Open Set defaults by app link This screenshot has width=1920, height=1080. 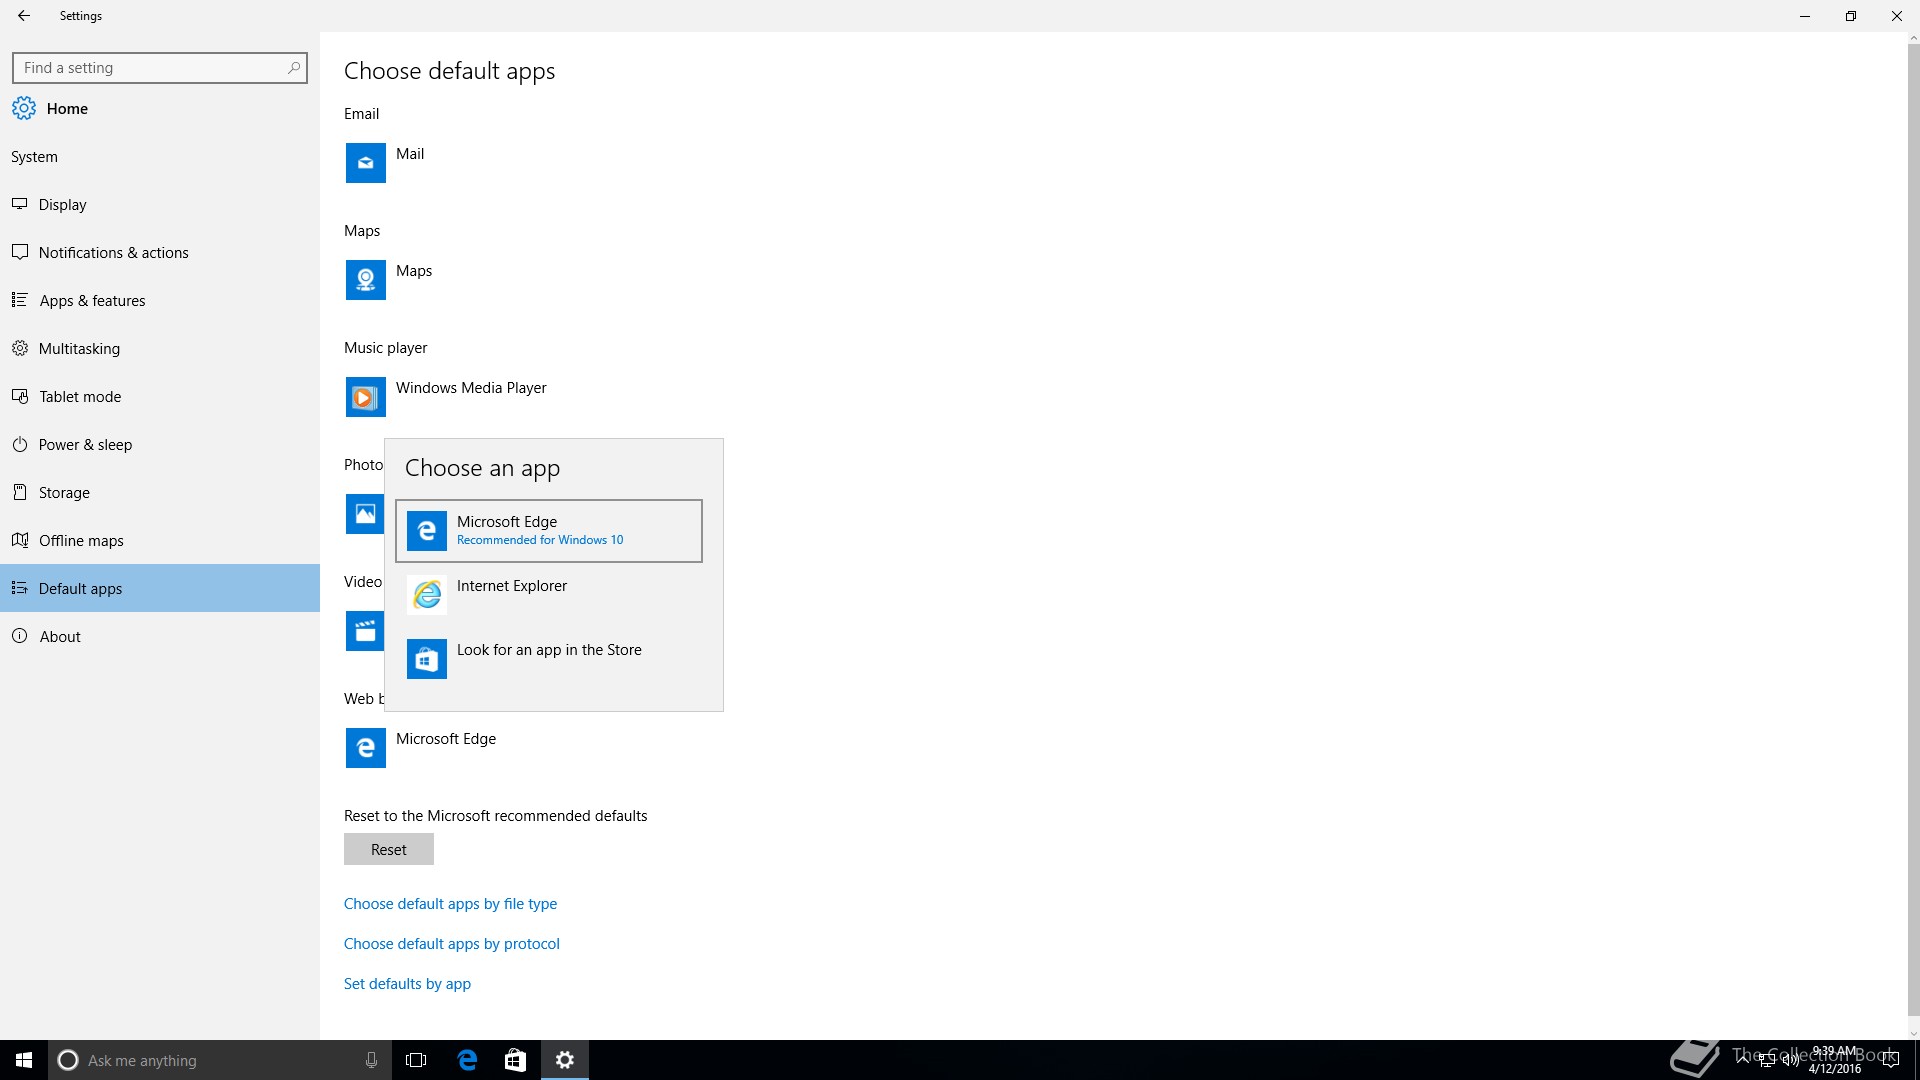coord(407,984)
